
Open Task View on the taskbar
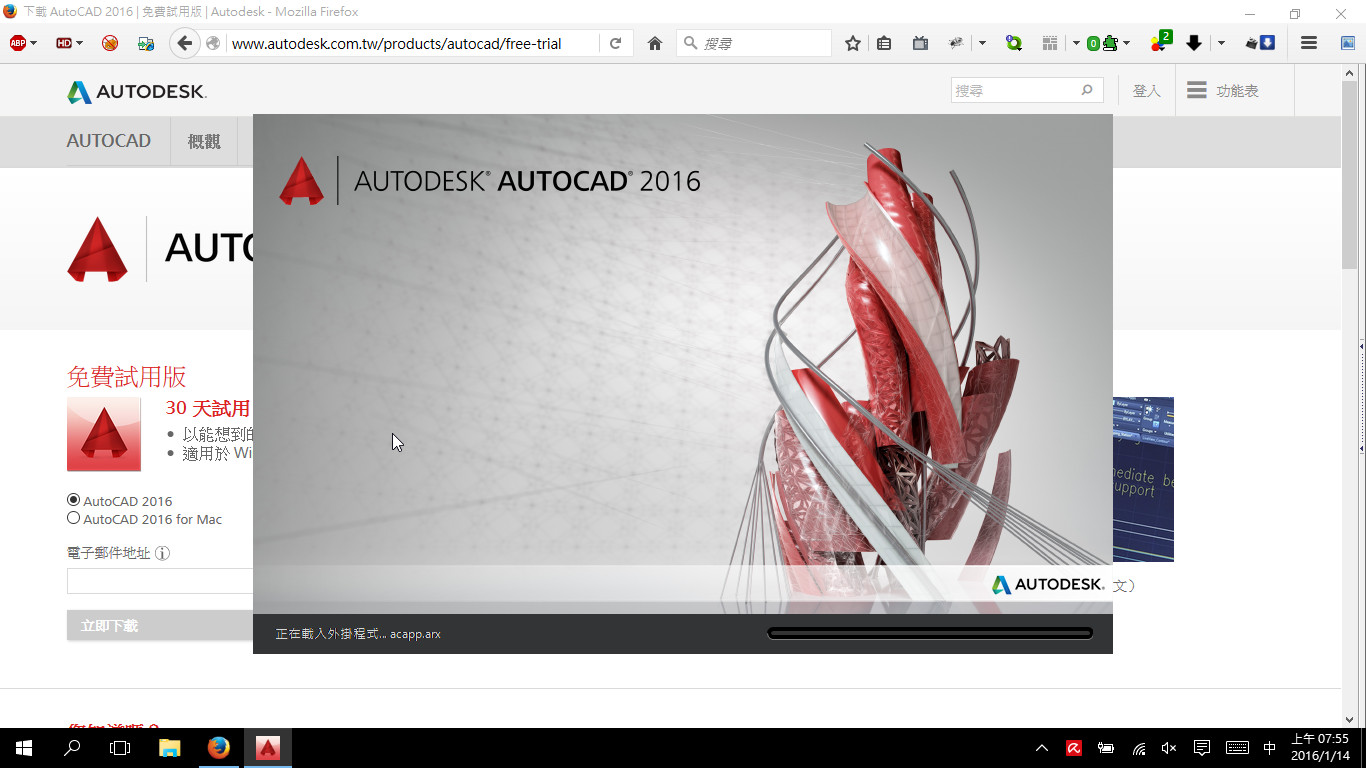(x=120, y=748)
